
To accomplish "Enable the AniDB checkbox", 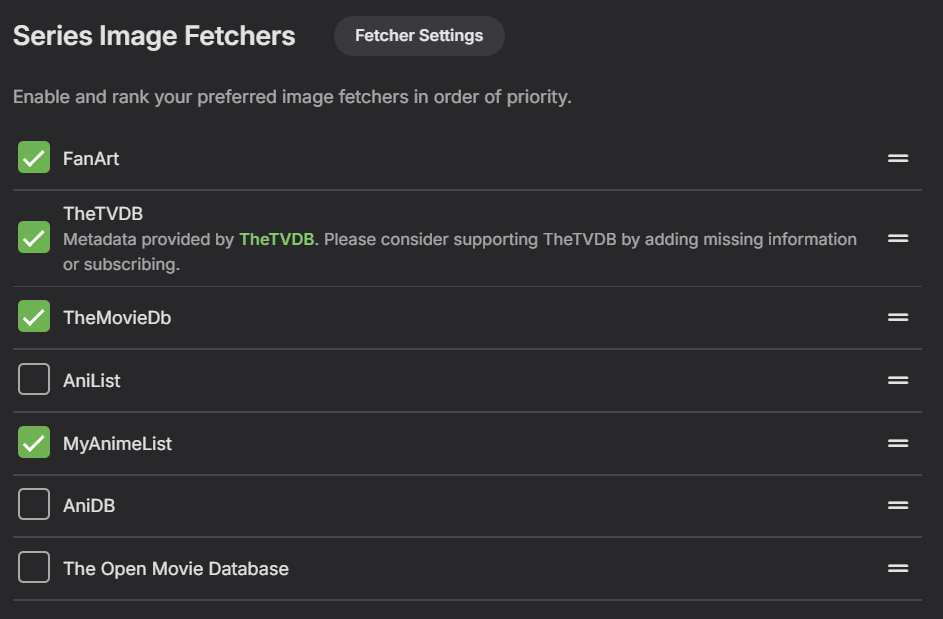I will click(x=34, y=505).
